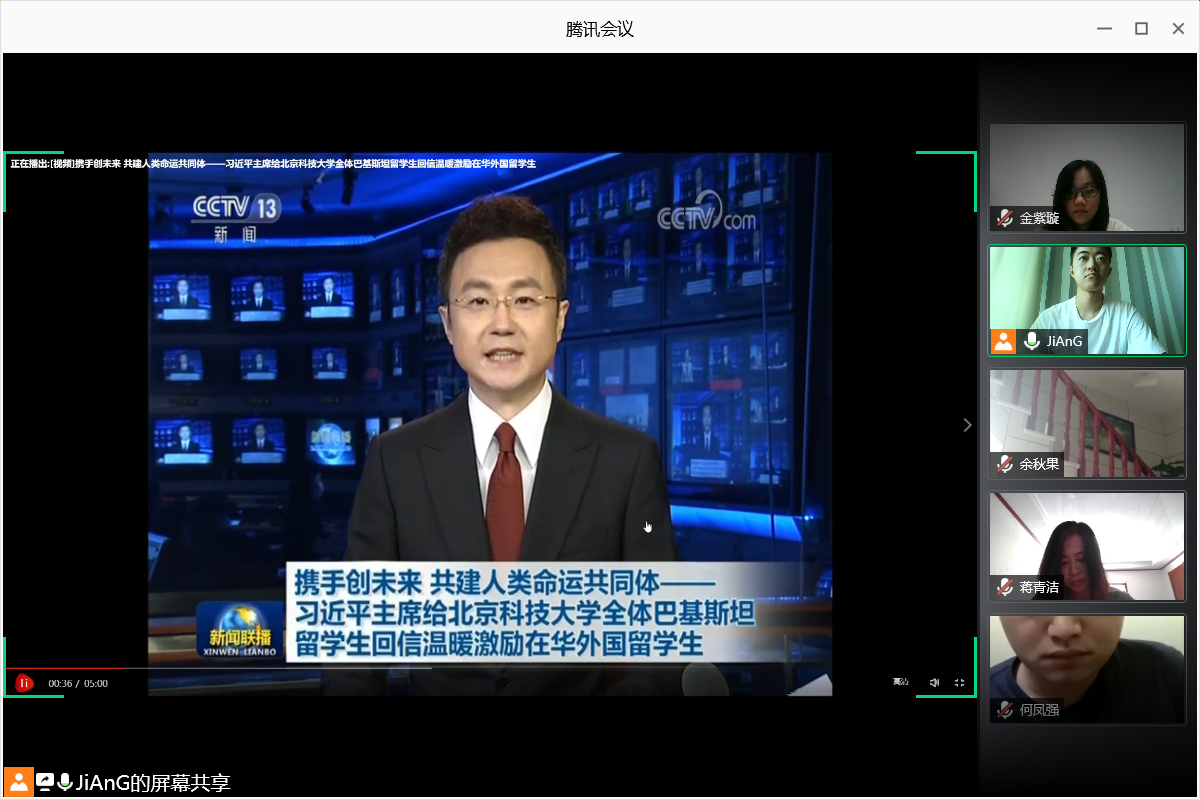Select 蒋青洁's video thumbnail
Screen dimensions: 1200x800
coord(1087,547)
